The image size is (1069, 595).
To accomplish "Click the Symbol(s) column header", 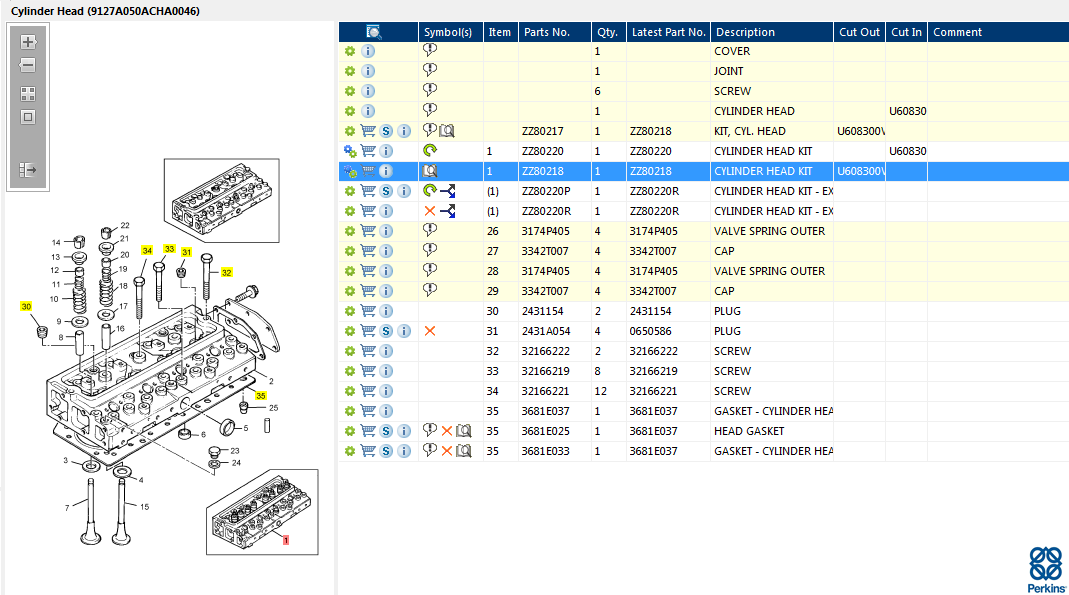I will (448, 32).
